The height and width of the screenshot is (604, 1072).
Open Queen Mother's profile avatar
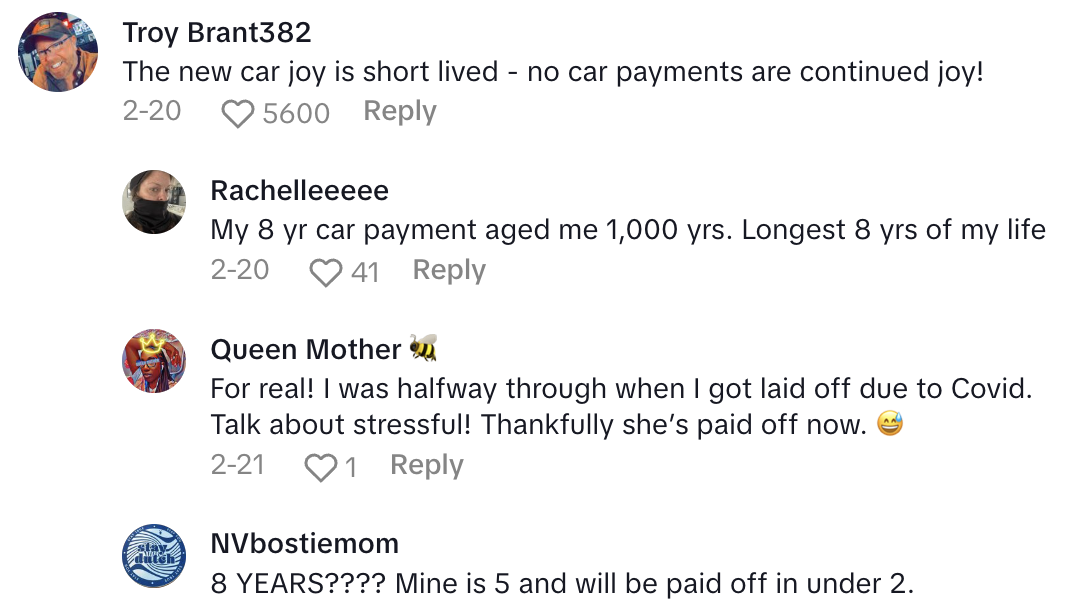(154, 362)
